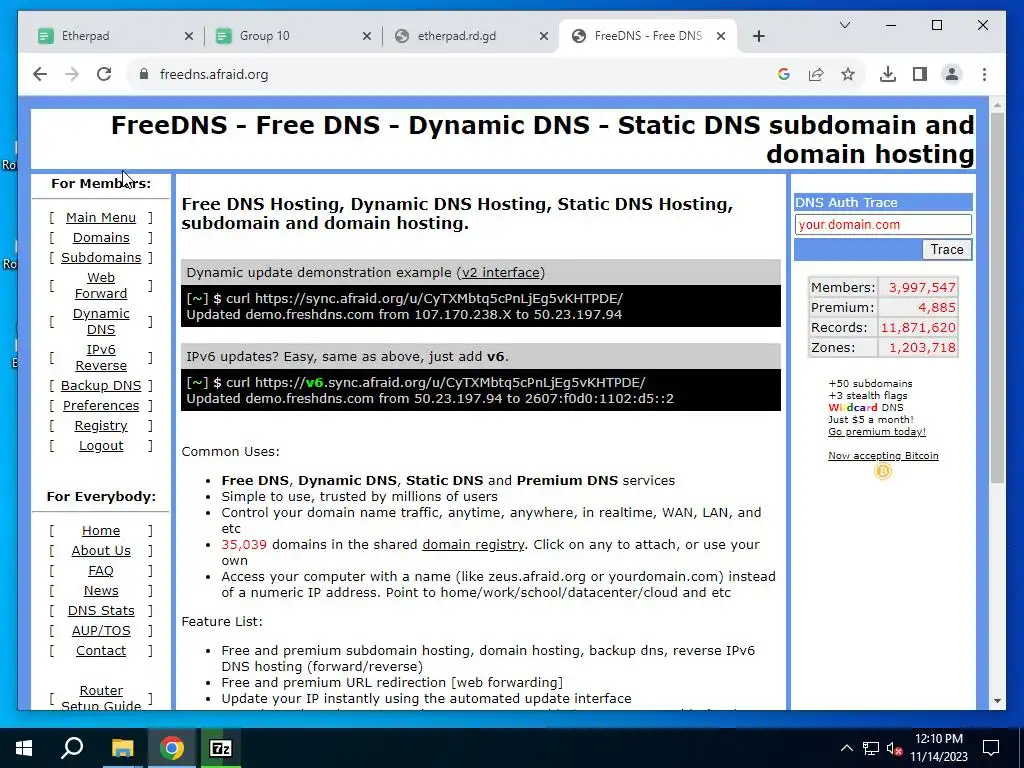Open Windows taskbar search

tap(72, 748)
